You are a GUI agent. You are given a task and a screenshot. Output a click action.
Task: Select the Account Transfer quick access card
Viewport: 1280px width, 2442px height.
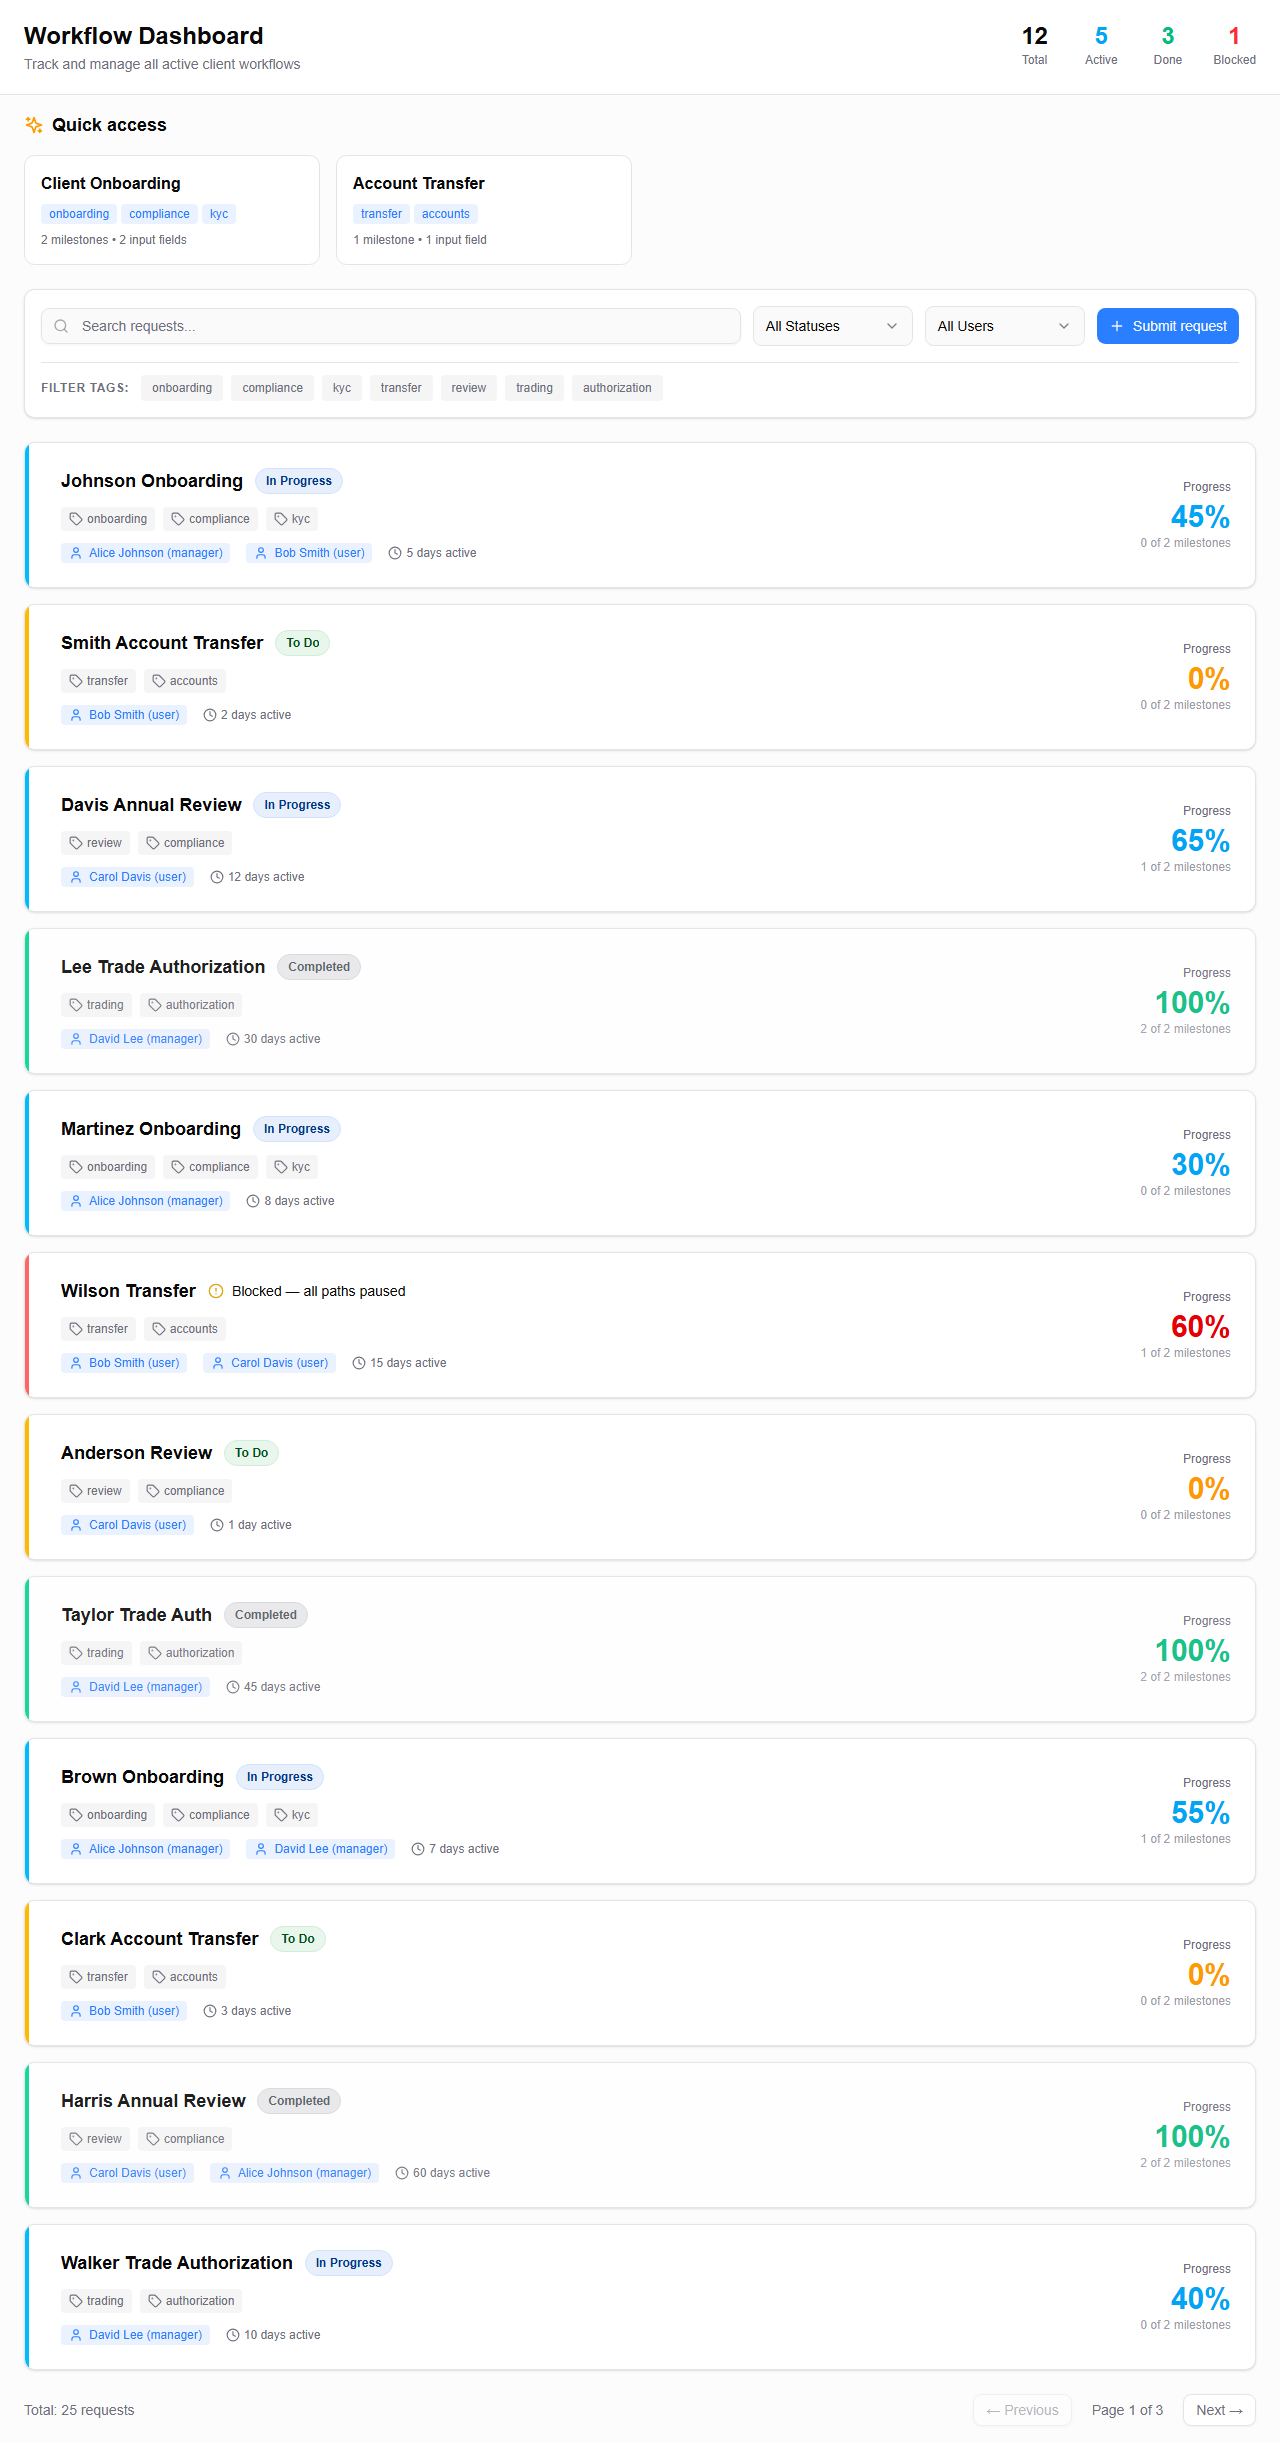tap(483, 210)
